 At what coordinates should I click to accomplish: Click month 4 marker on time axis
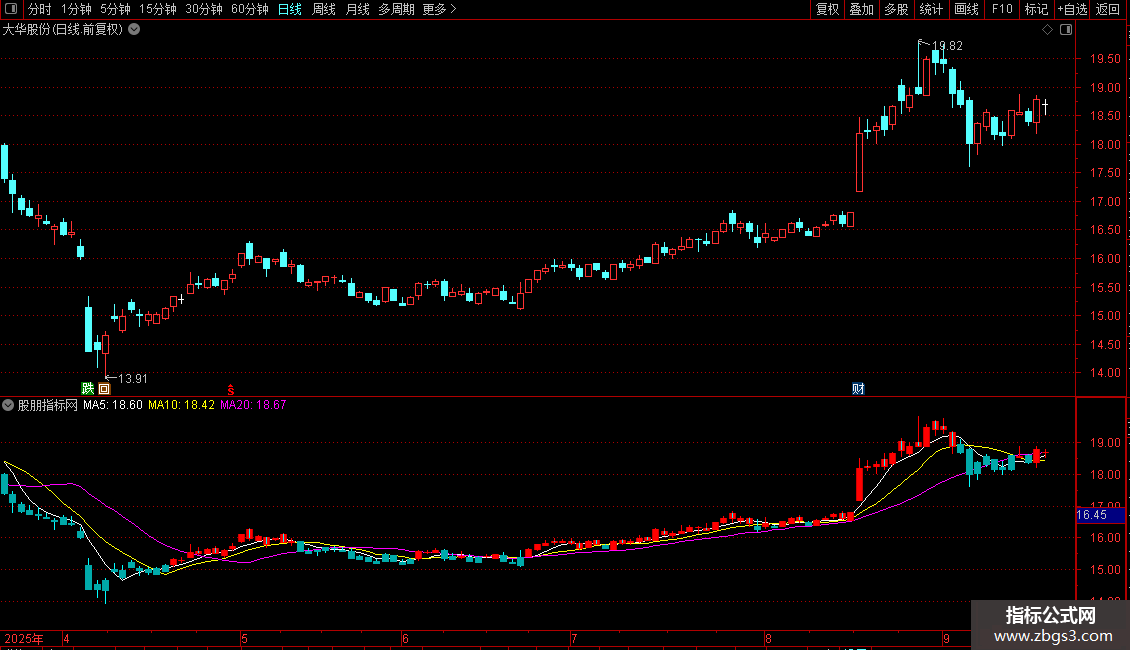pyautogui.click(x=66, y=638)
